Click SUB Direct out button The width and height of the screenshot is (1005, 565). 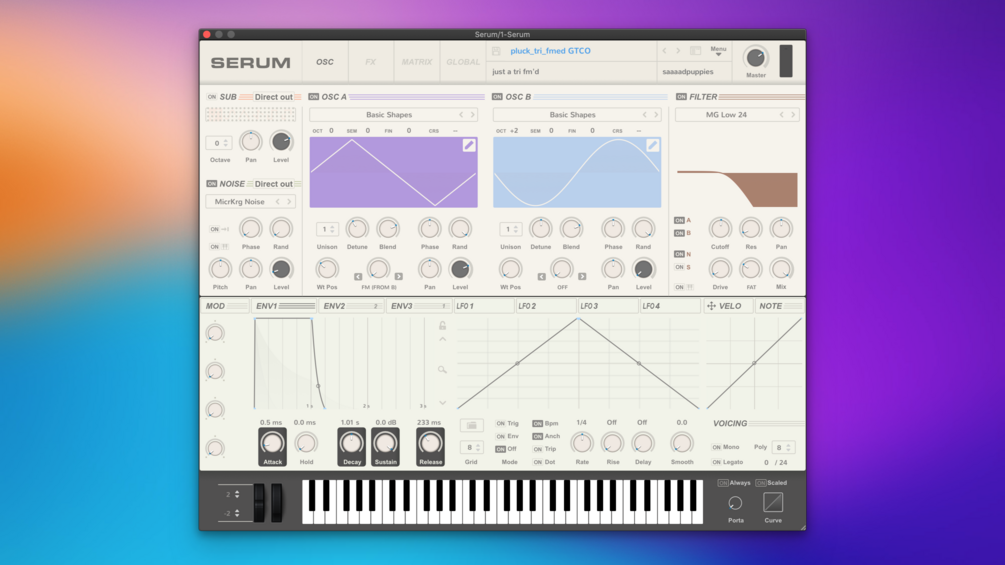[274, 97]
